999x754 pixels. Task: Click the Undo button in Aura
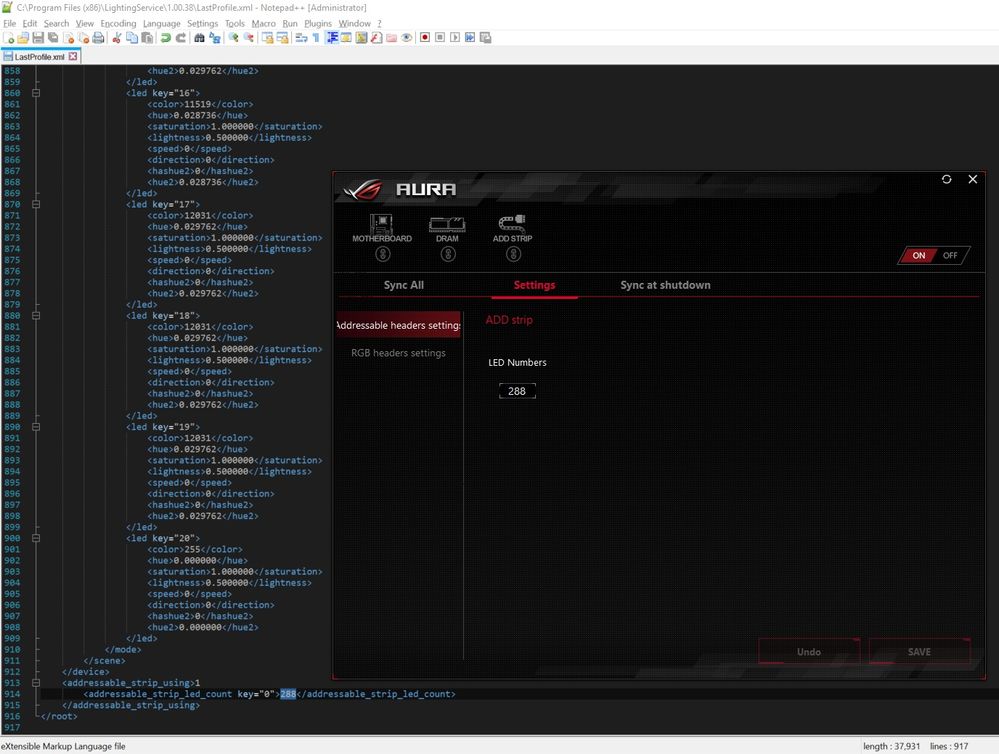pyautogui.click(x=809, y=651)
